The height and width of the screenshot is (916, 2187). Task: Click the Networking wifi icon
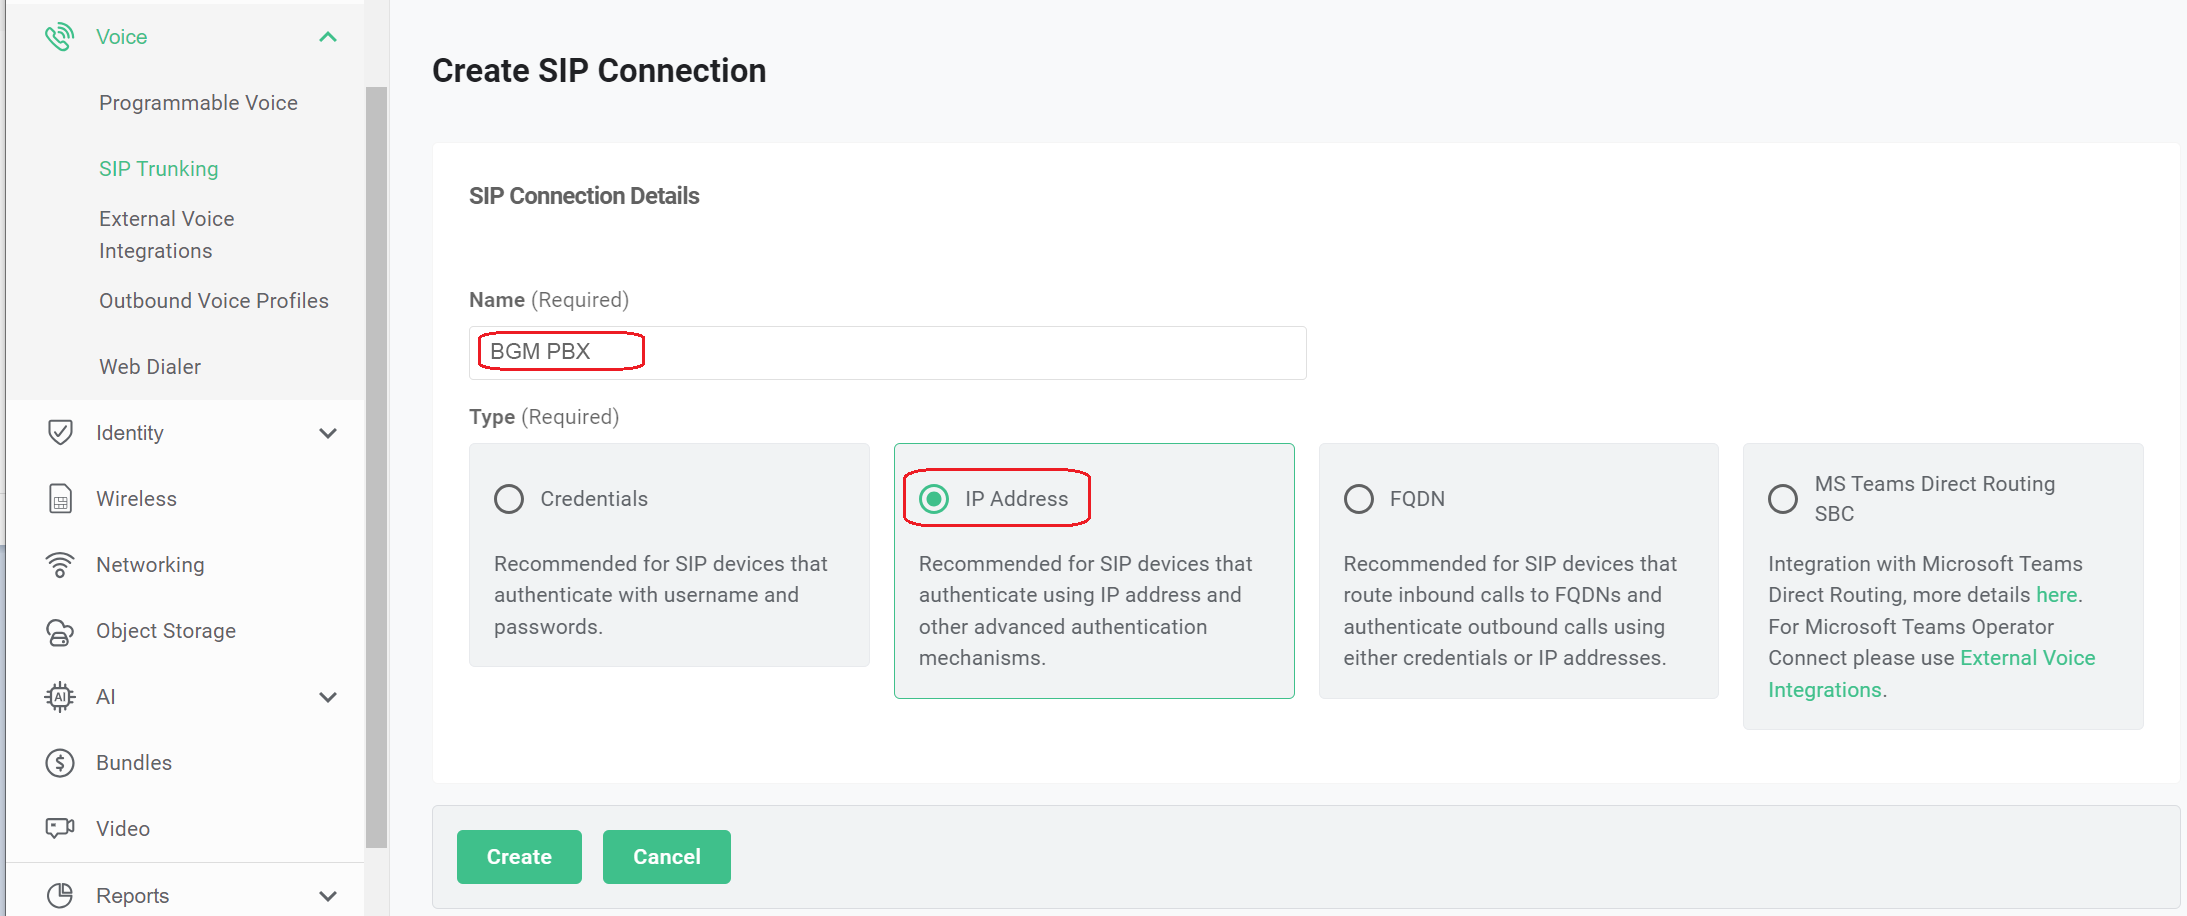60,565
